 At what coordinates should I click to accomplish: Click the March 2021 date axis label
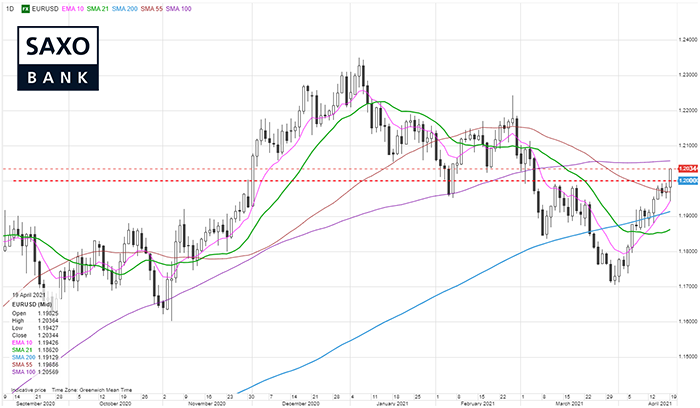tap(570, 404)
